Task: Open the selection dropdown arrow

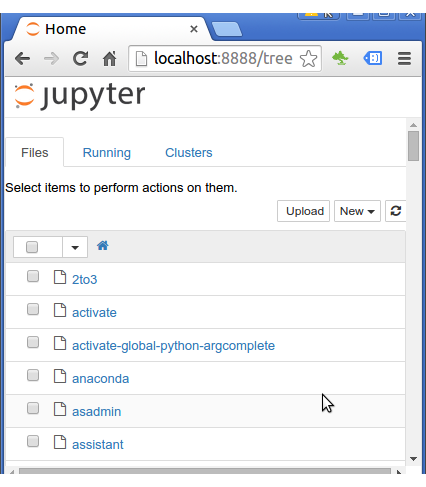Action: (75, 247)
